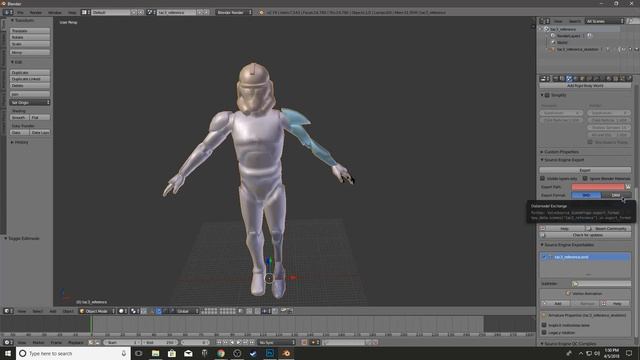
Task: Click the Render properties tab icon
Action: 556,78
